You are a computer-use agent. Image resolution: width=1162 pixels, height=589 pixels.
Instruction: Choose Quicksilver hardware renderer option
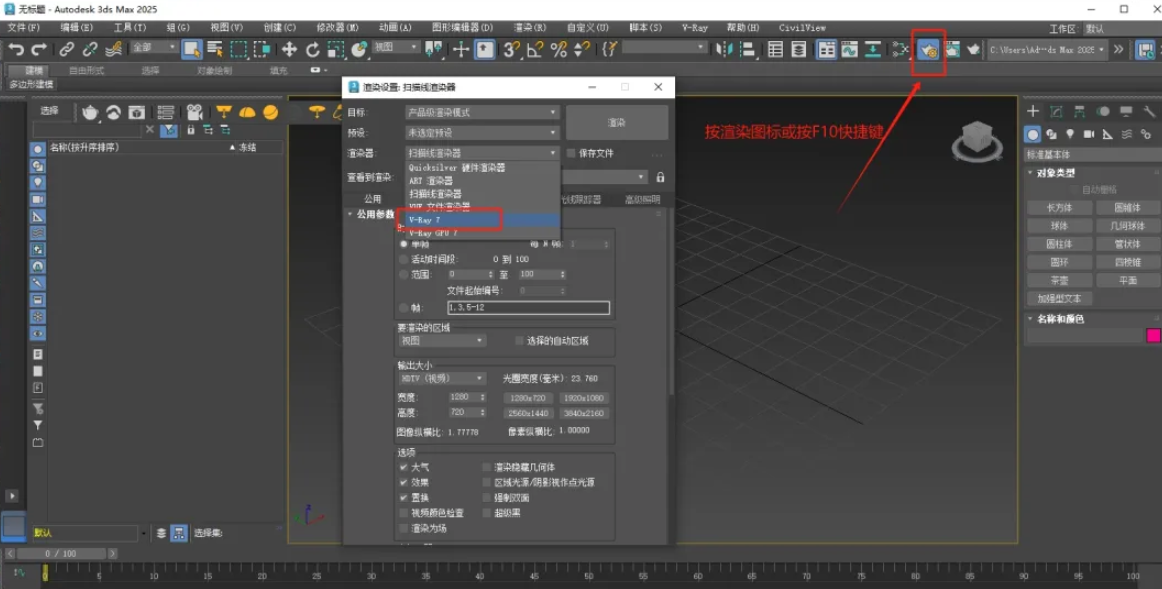pyautogui.click(x=482, y=167)
